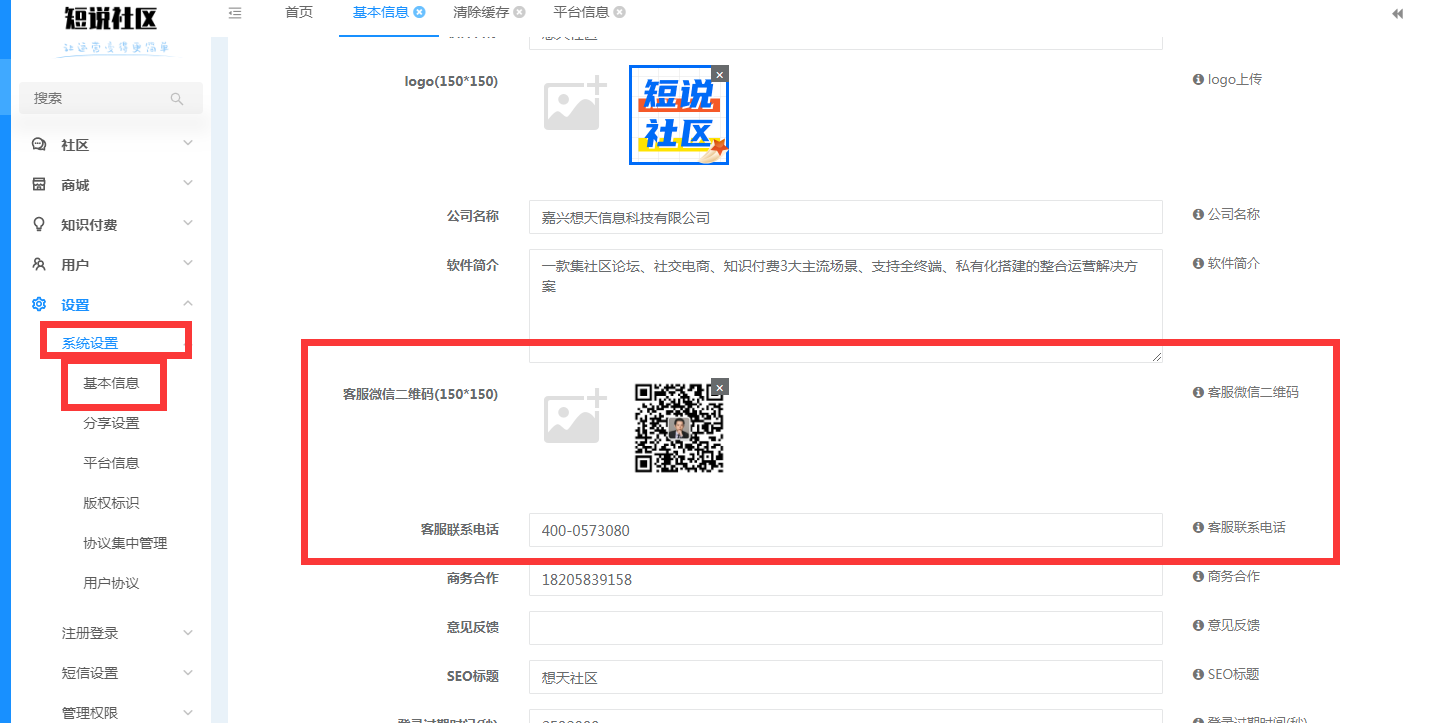
Task: Open 协议集中管理 in the sidebar
Action: [x=125, y=543]
